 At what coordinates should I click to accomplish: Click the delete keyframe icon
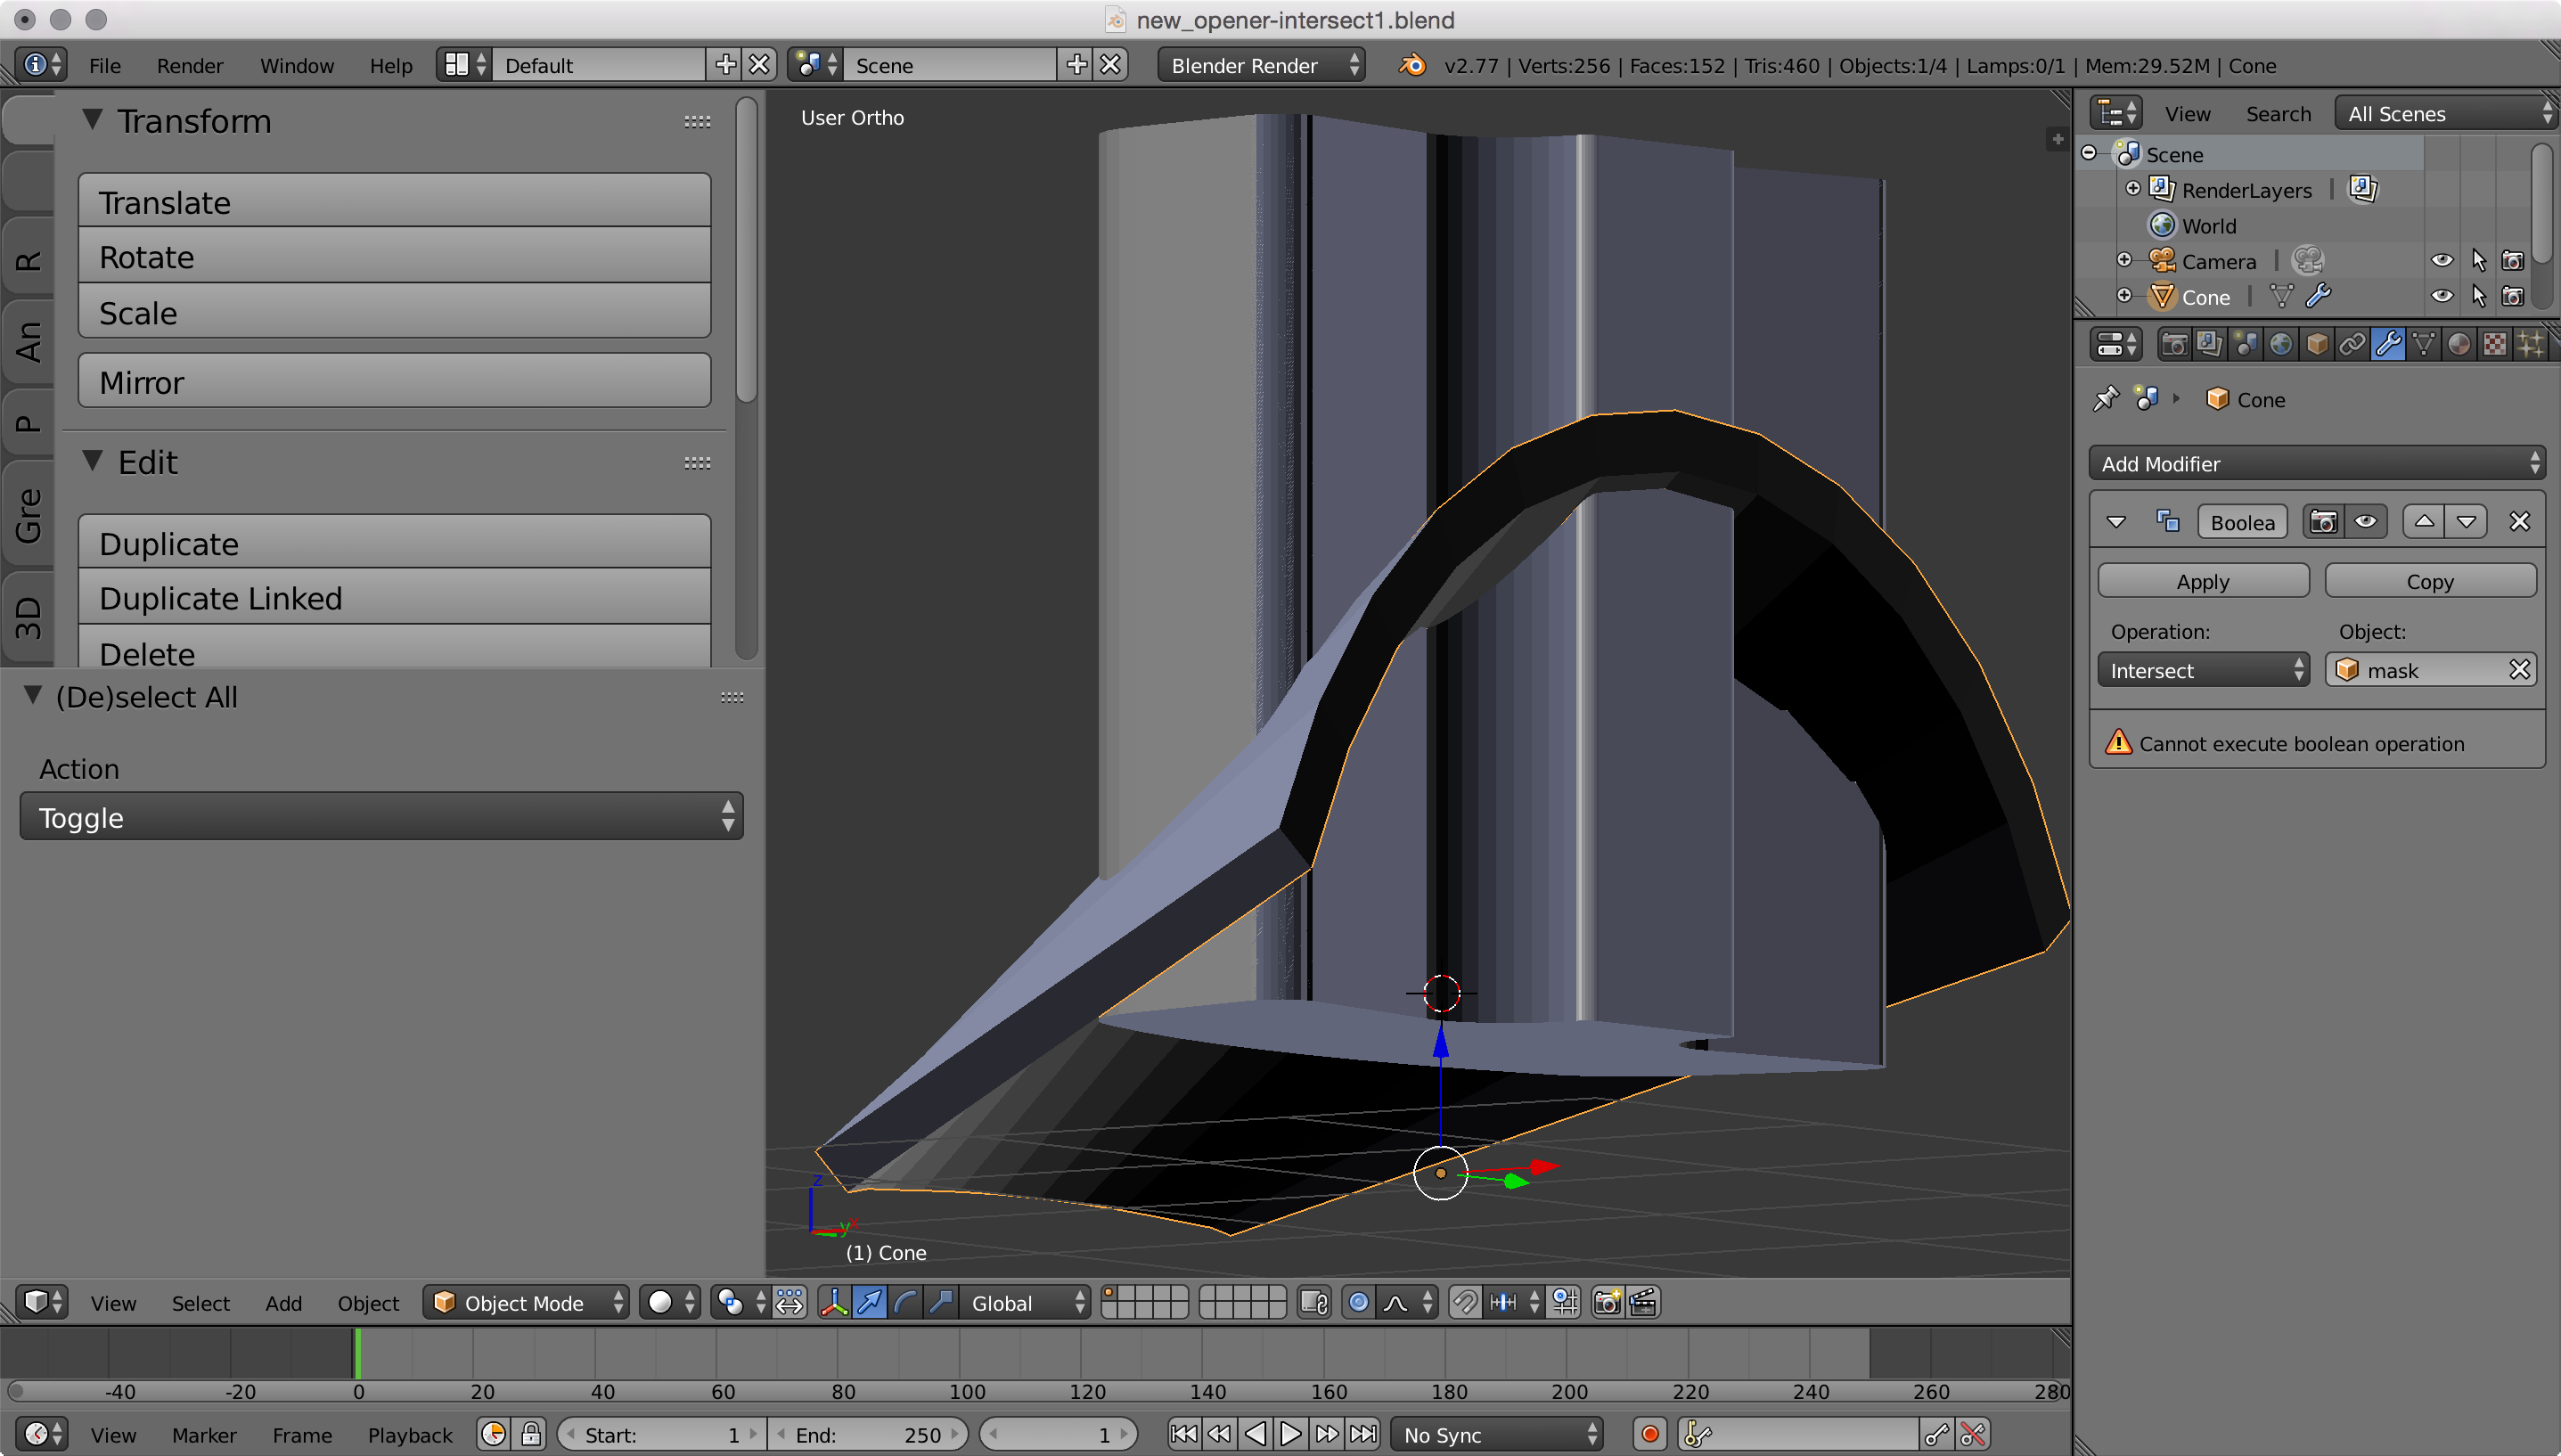[1972, 1434]
